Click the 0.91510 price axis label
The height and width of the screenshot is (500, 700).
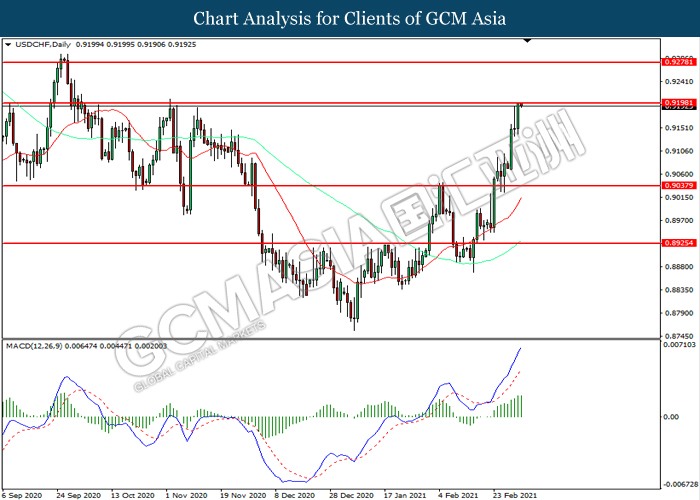[679, 128]
